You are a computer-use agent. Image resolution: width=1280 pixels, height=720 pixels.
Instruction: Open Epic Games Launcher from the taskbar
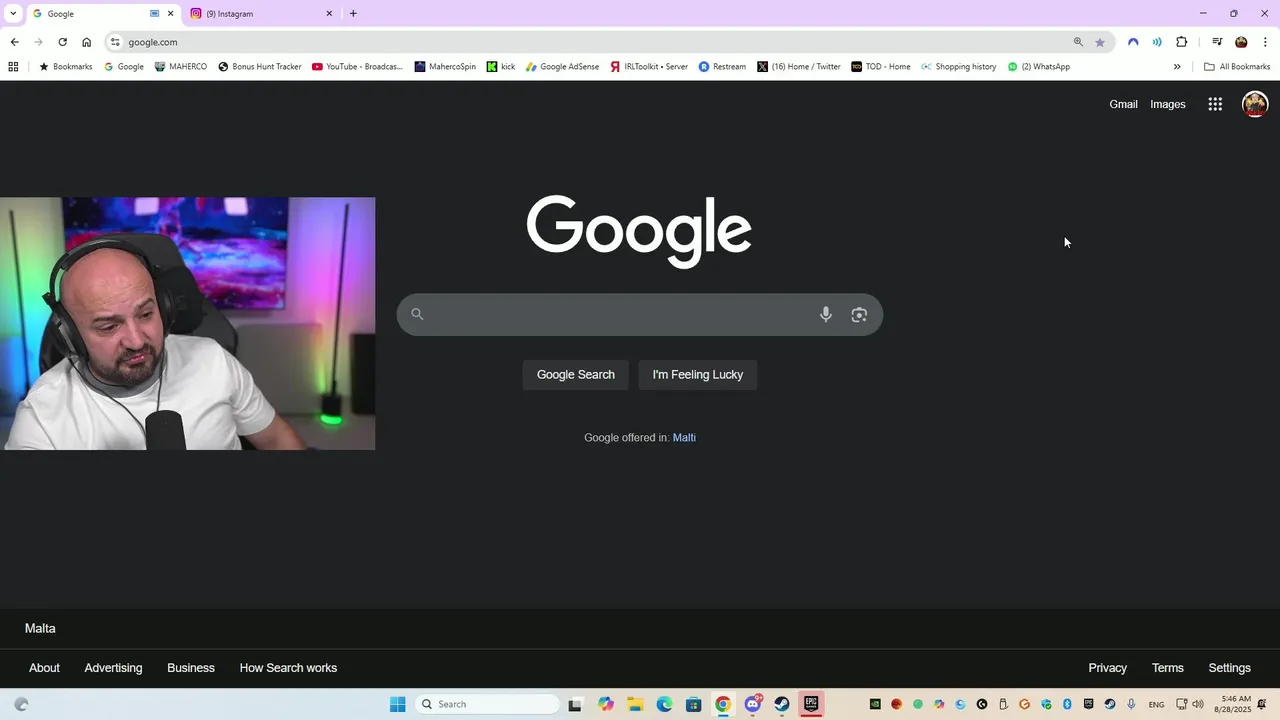811,704
